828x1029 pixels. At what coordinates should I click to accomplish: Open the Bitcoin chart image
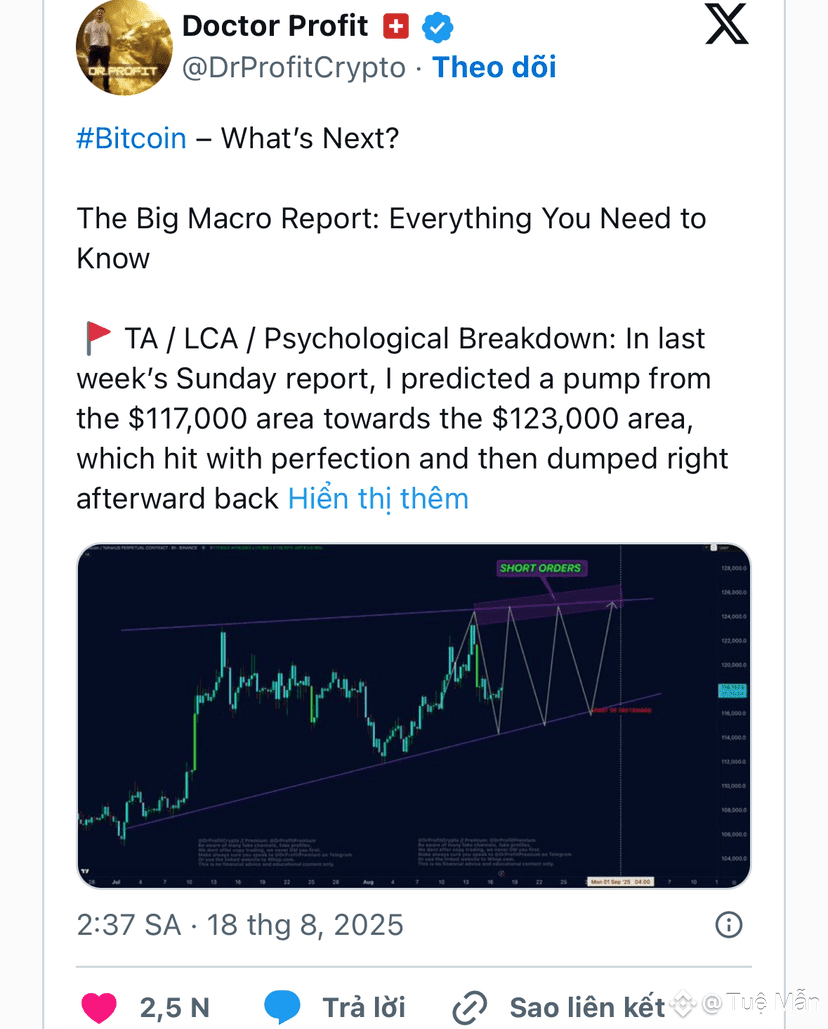pyautogui.click(x=414, y=715)
